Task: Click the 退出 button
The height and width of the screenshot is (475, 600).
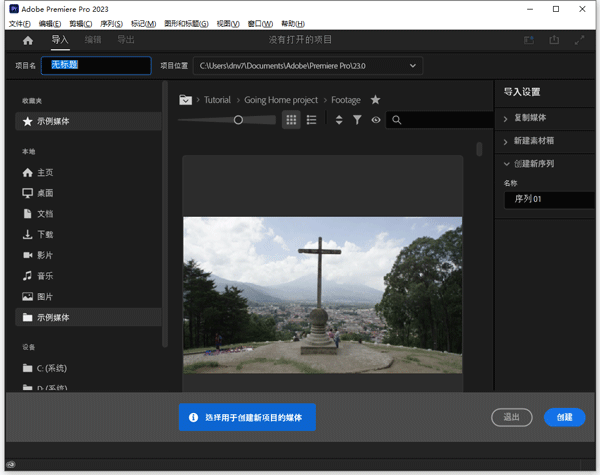Action: (x=511, y=417)
